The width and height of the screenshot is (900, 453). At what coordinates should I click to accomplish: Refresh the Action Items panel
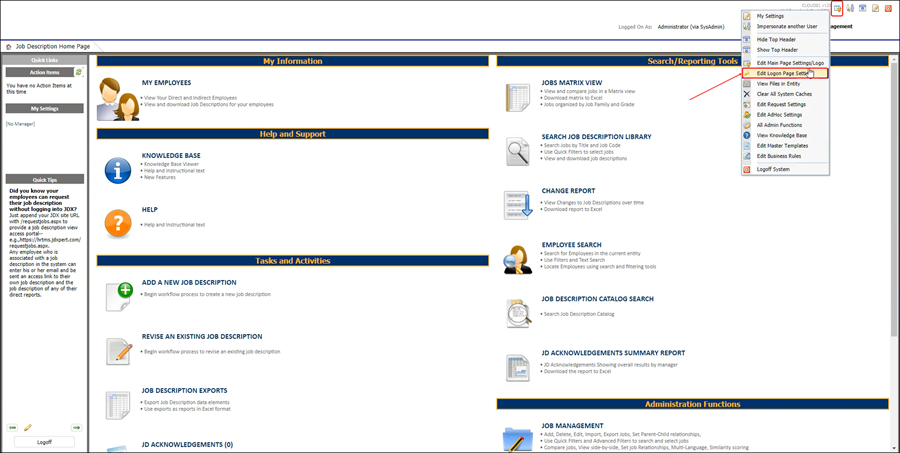coord(79,72)
